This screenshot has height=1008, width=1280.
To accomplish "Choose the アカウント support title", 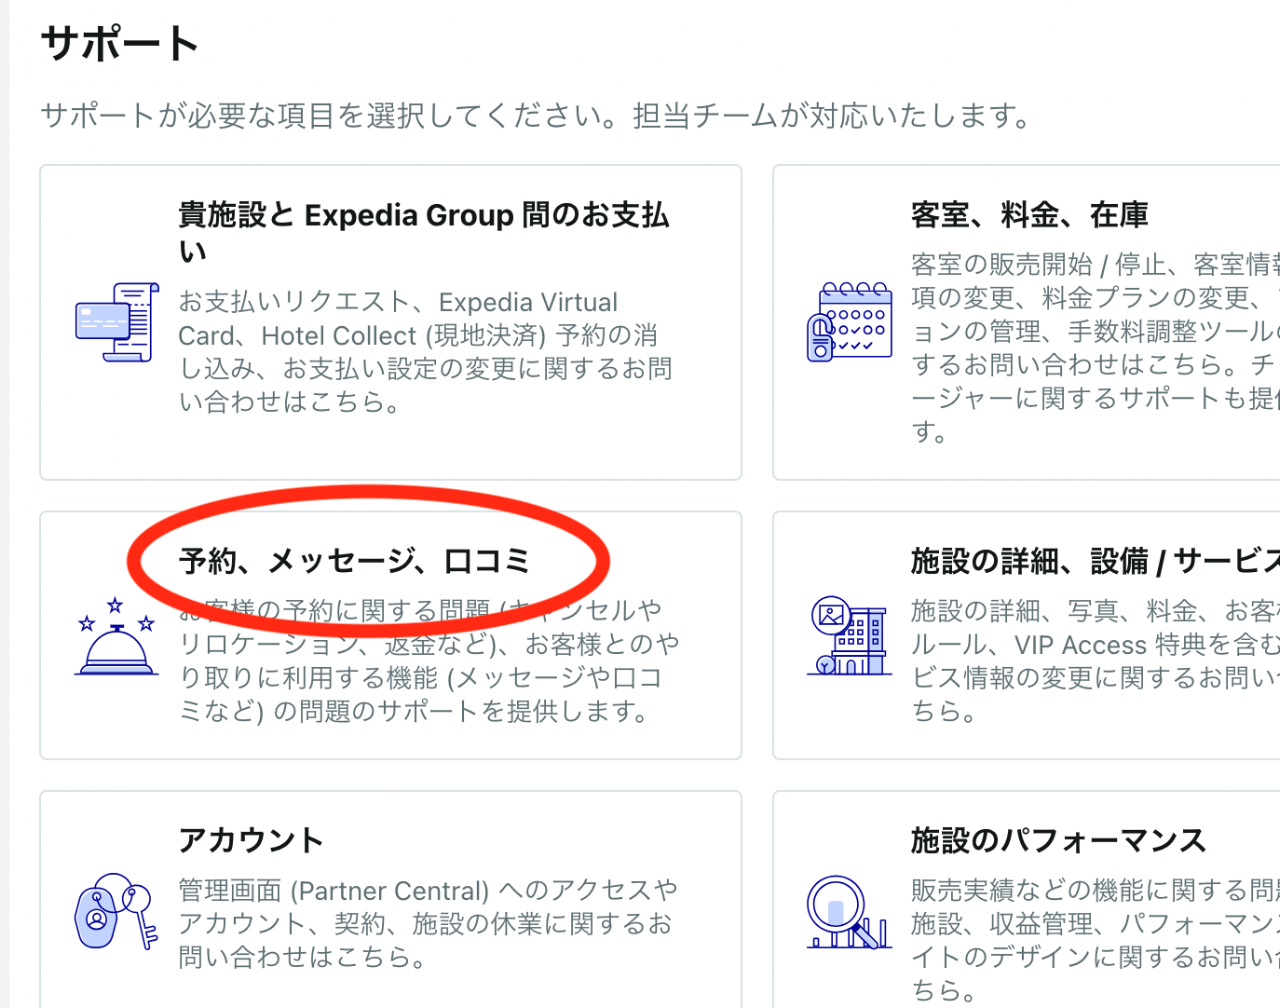I will click(x=250, y=840).
